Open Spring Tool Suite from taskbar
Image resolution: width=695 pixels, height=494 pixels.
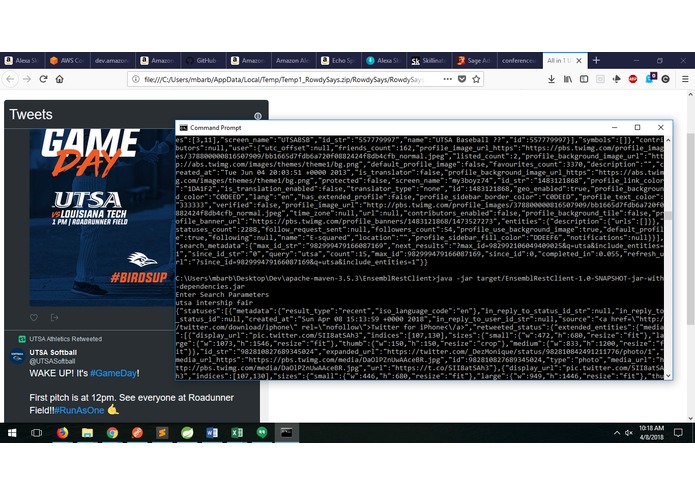tap(187, 432)
